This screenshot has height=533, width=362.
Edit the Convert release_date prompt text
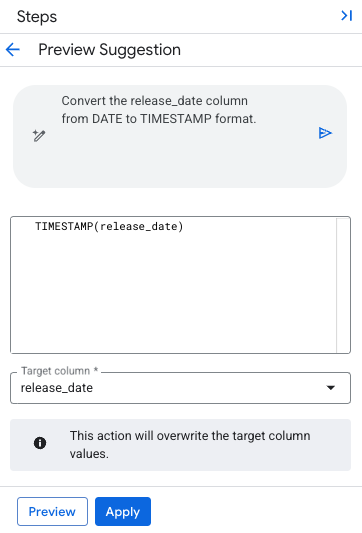tap(159, 110)
